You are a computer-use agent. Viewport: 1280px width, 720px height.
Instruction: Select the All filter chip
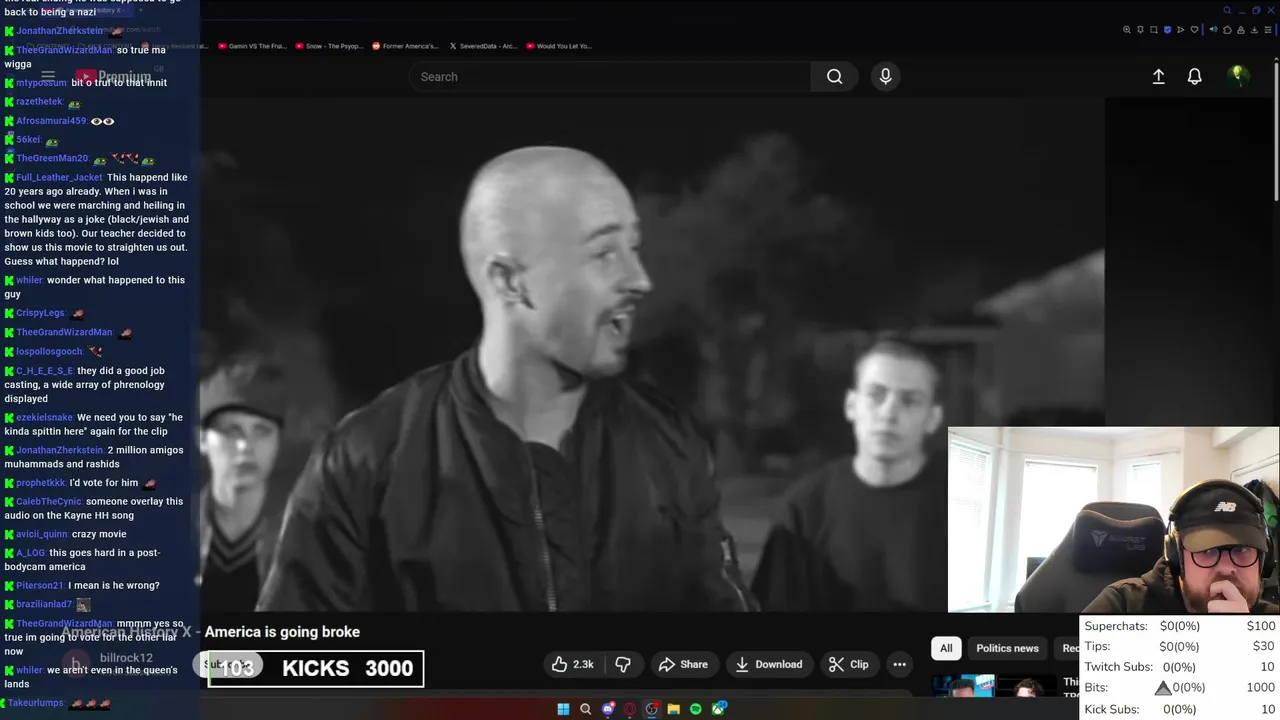pyautogui.click(x=946, y=648)
